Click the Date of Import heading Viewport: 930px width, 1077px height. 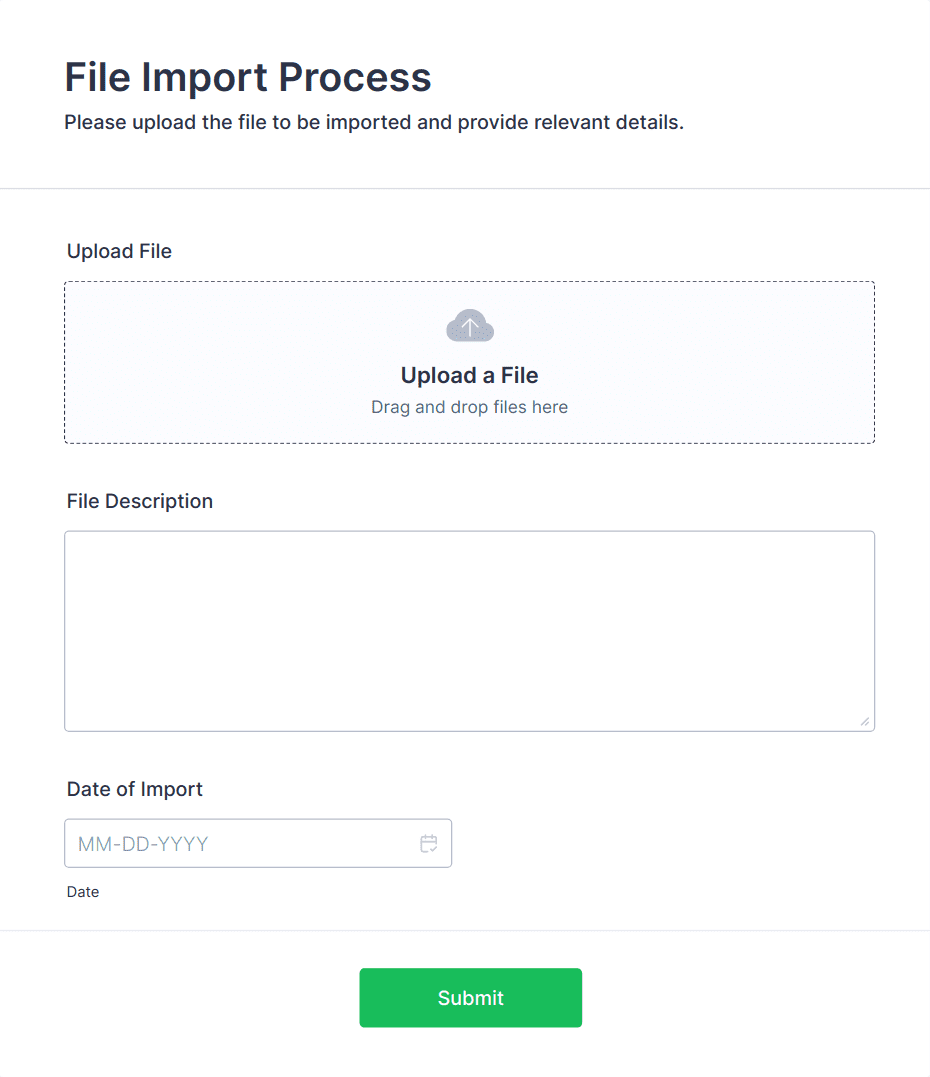click(134, 789)
